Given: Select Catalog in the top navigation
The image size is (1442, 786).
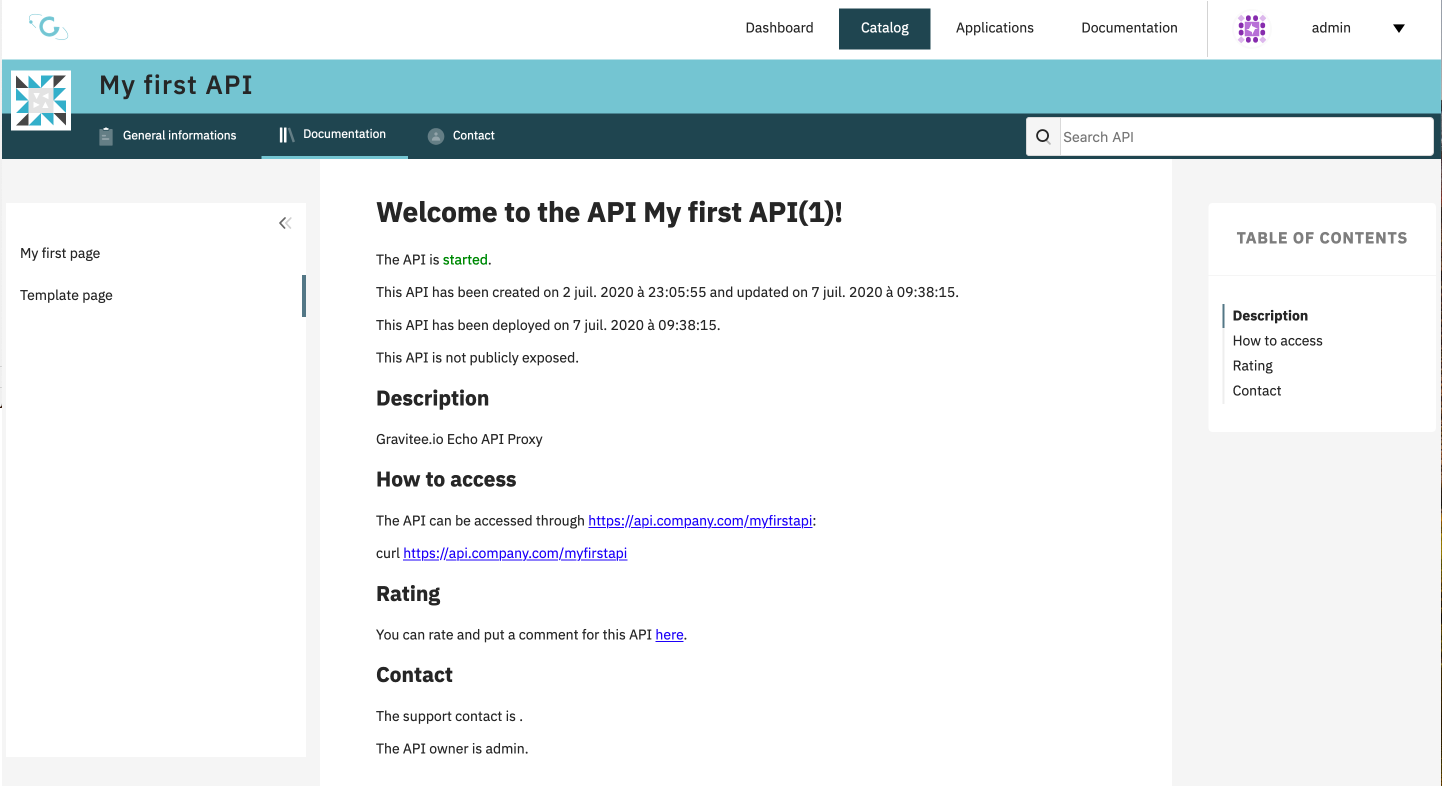Looking at the screenshot, I should coord(884,28).
